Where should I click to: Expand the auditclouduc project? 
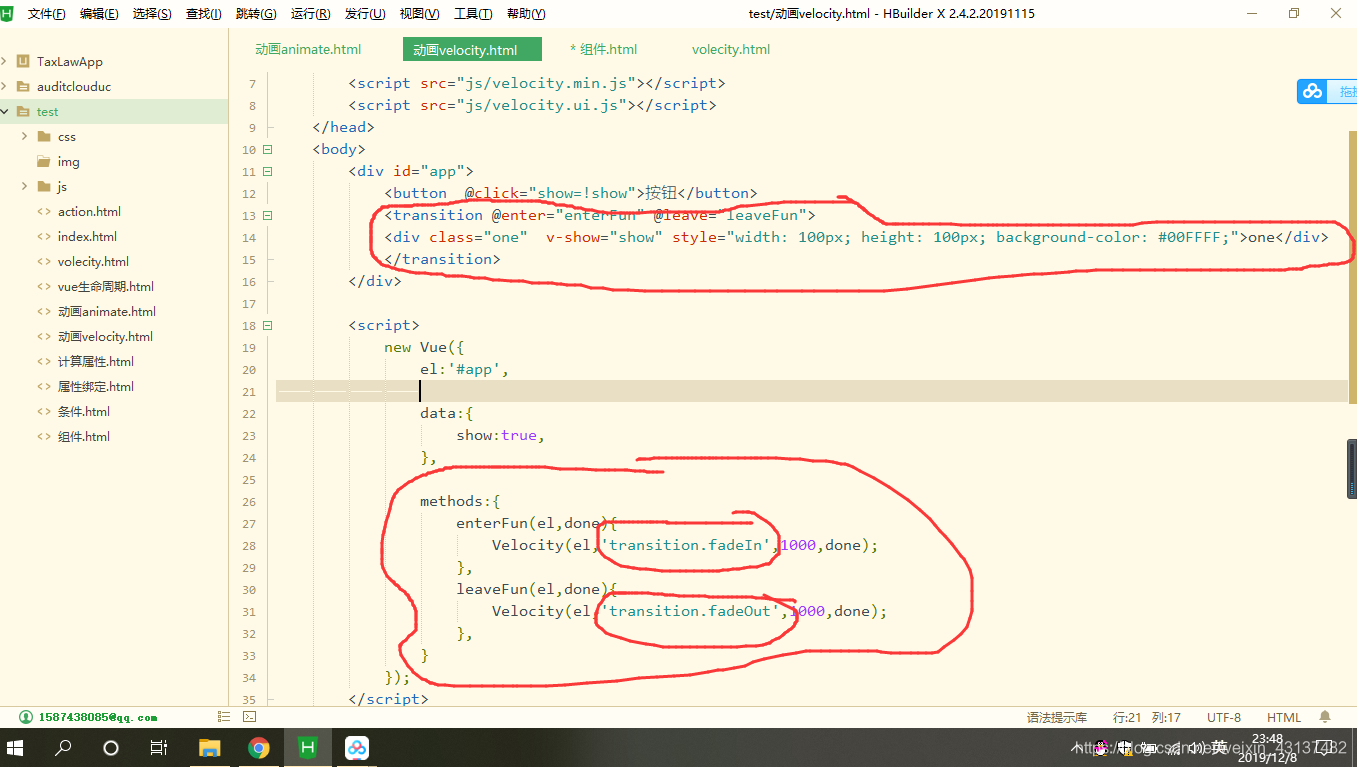(x=5, y=87)
